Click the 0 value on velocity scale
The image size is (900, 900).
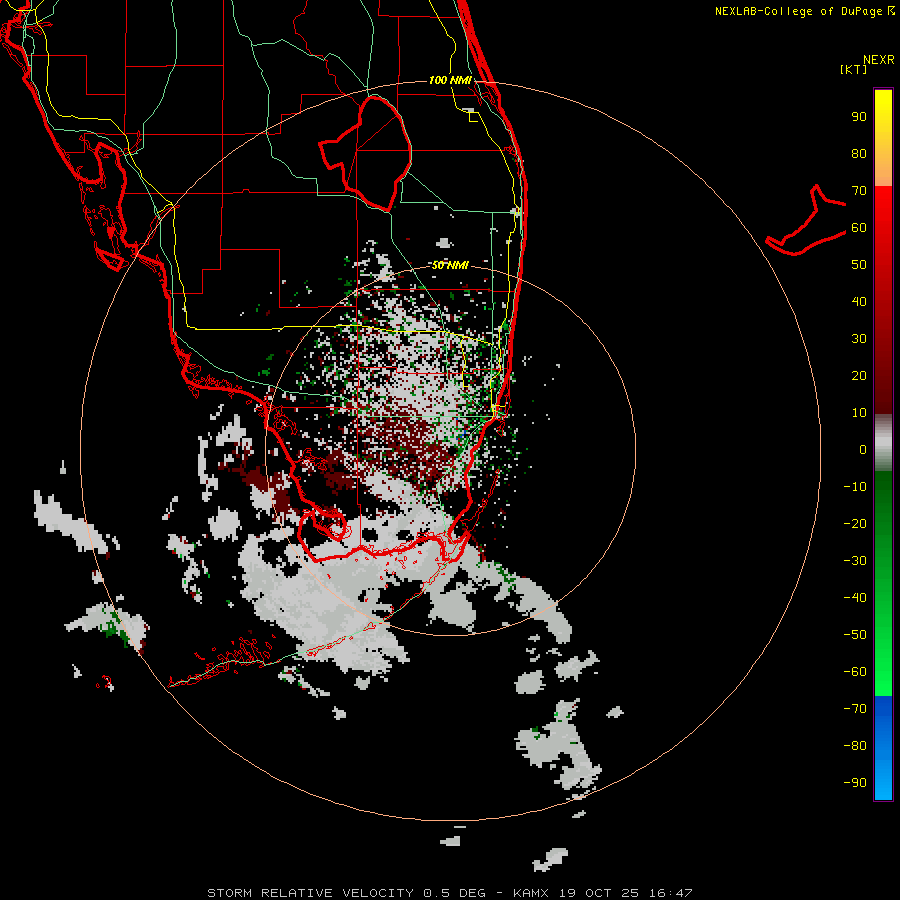point(863,450)
